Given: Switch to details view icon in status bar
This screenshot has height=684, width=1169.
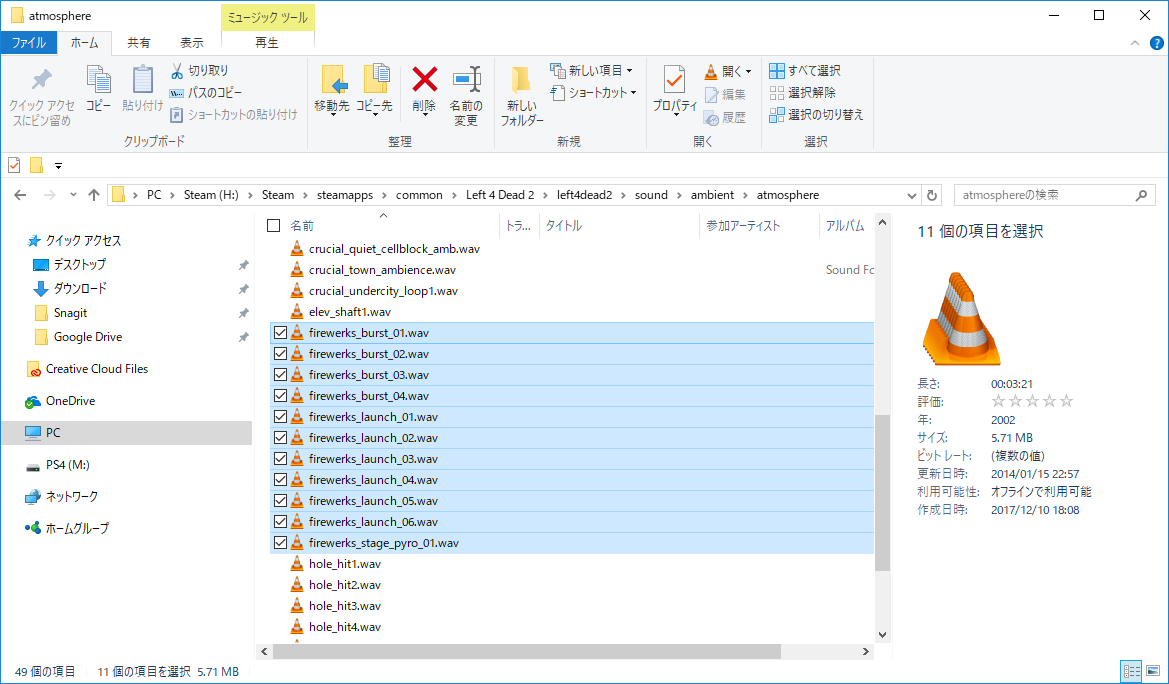Looking at the screenshot, I should coord(1131,671).
